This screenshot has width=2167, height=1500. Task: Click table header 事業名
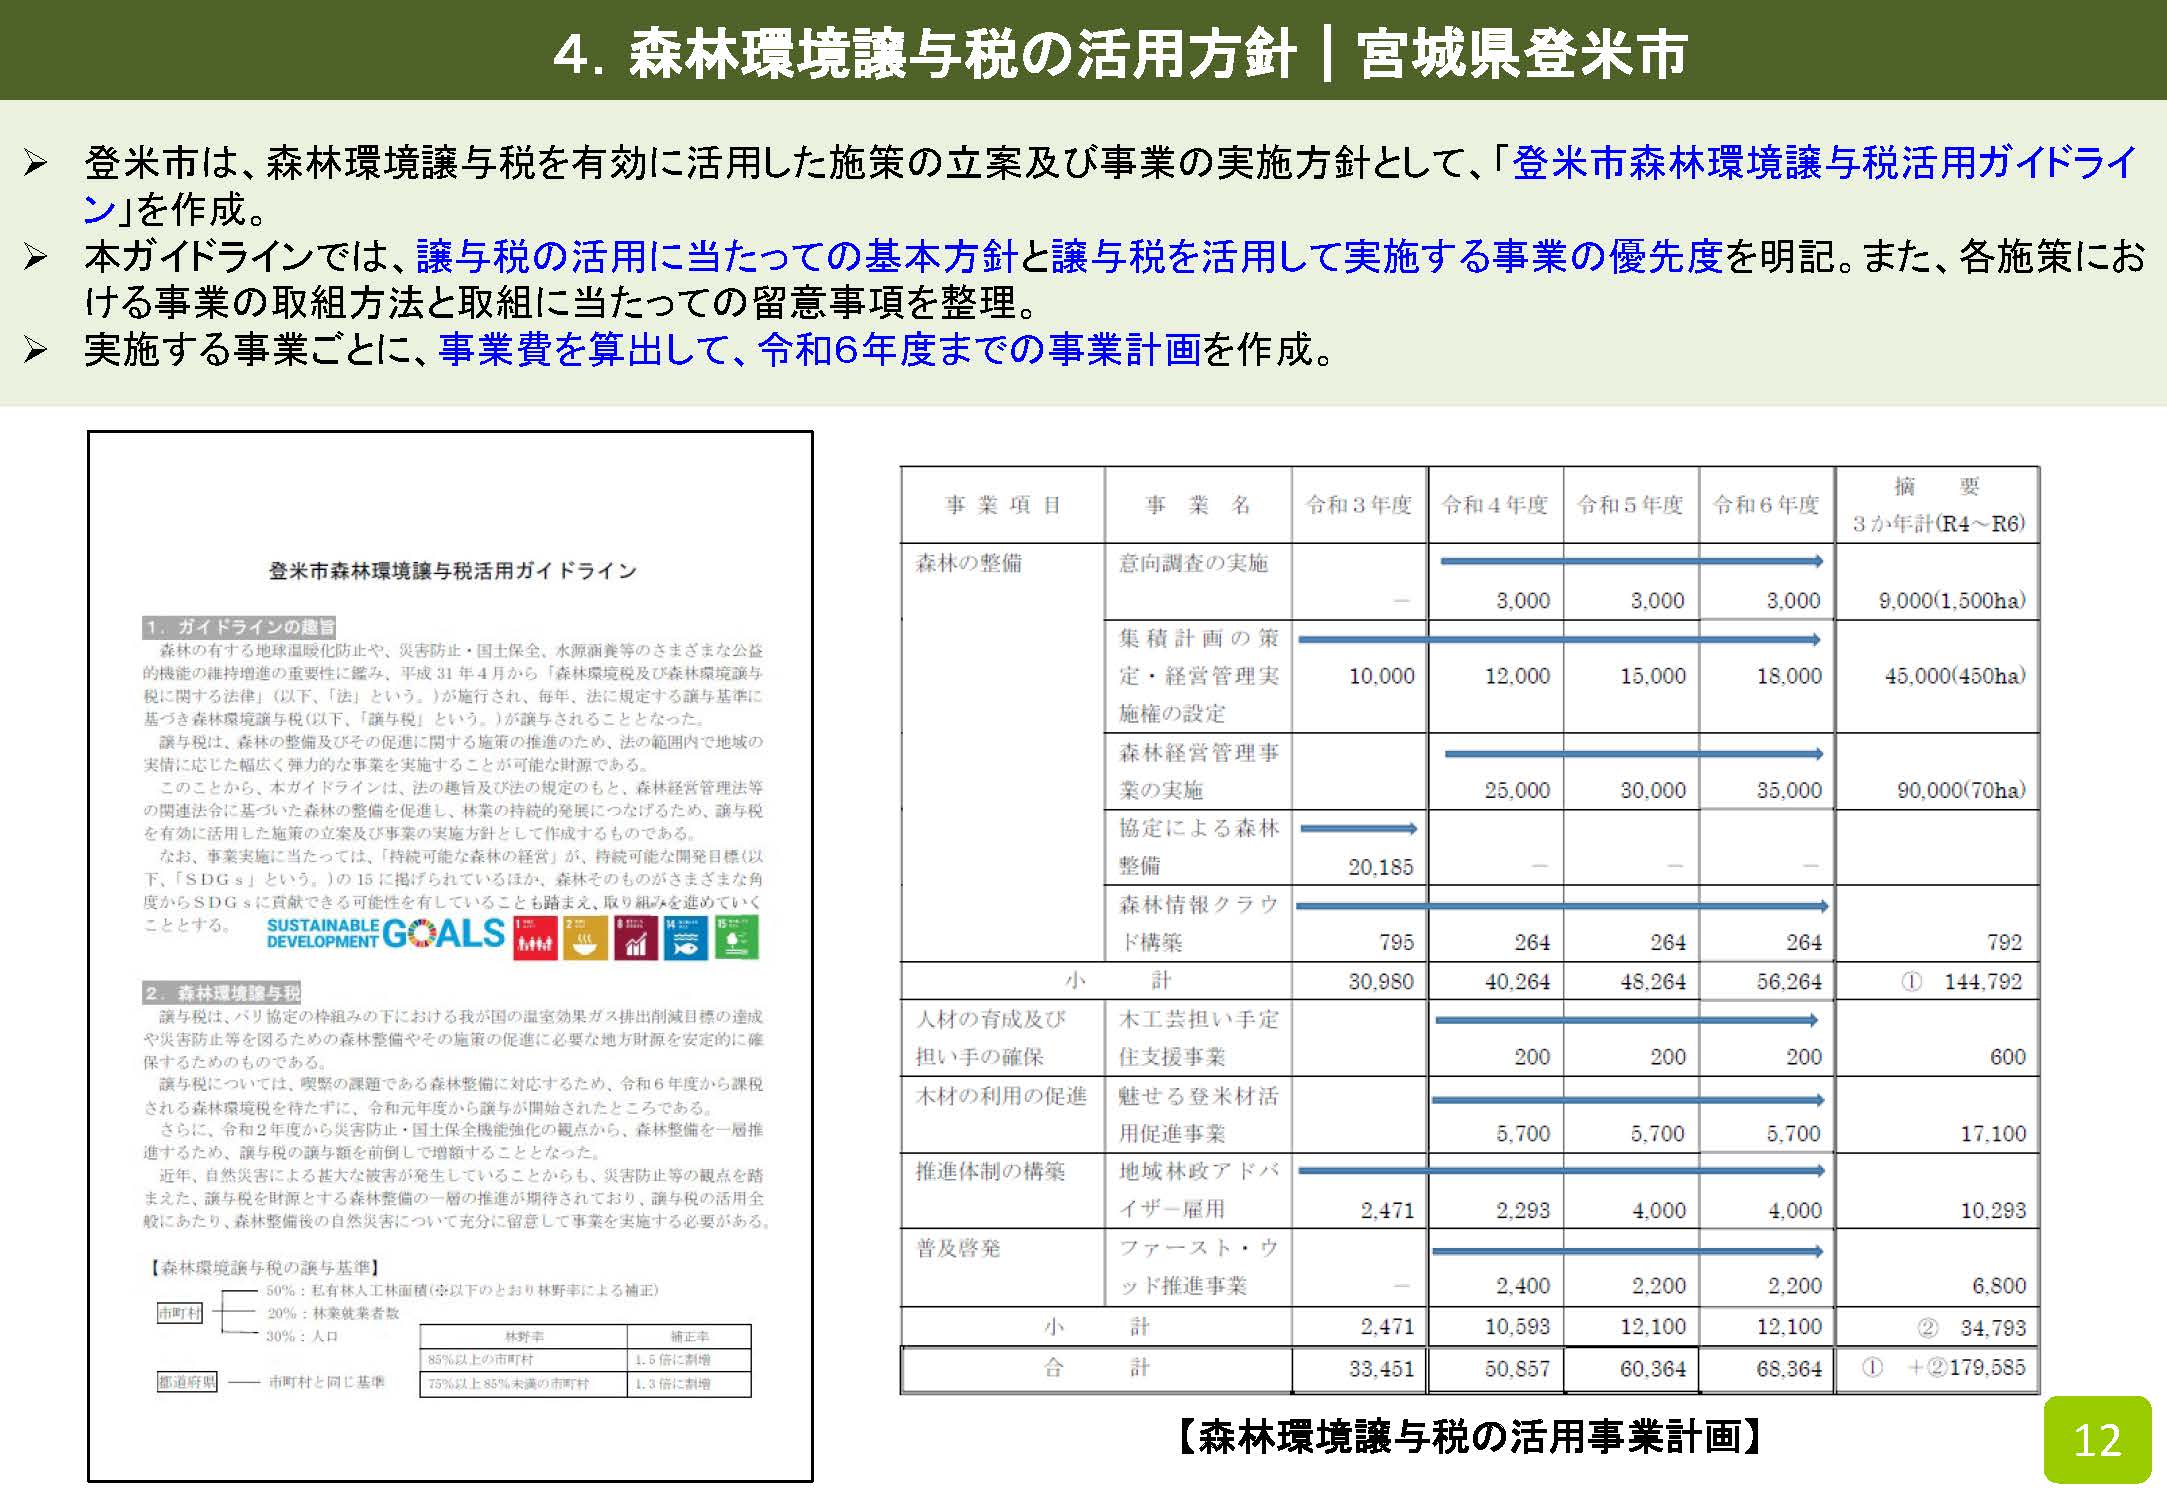pos(1198,505)
